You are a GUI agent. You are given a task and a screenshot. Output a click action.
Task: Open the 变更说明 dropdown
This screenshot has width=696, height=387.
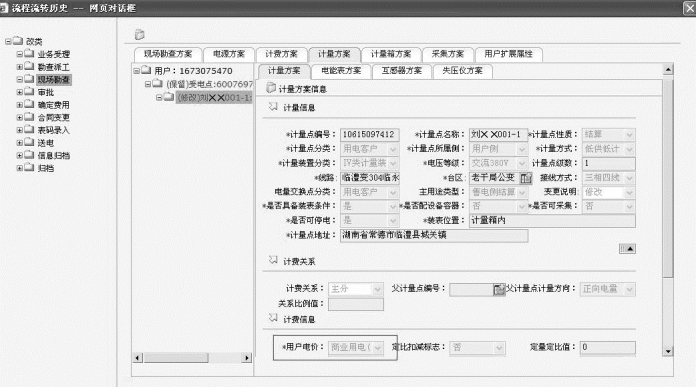point(629,193)
